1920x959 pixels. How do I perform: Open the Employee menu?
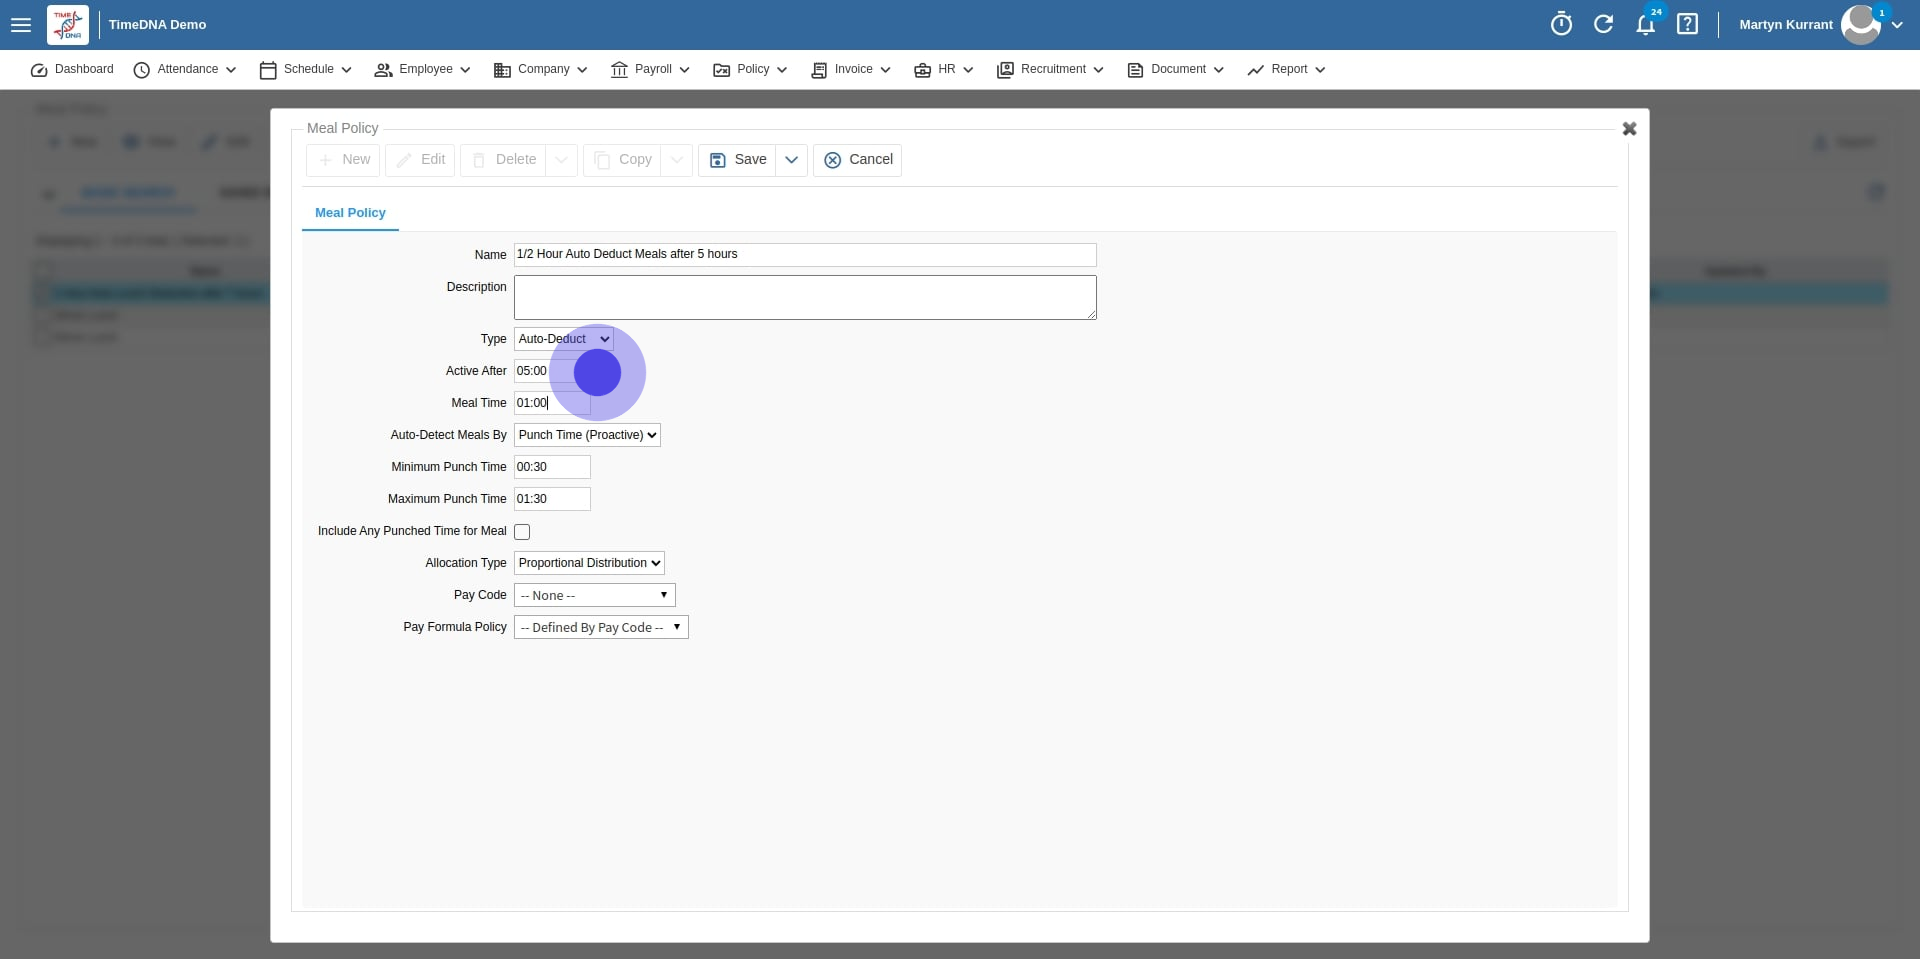pos(422,70)
